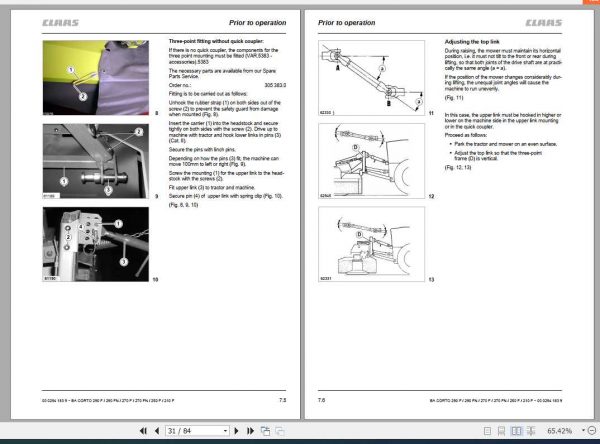600x444 pixels.
Task: Click 'Proceed as follows:' line
Action: pyautogui.click(x=466, y=135)
